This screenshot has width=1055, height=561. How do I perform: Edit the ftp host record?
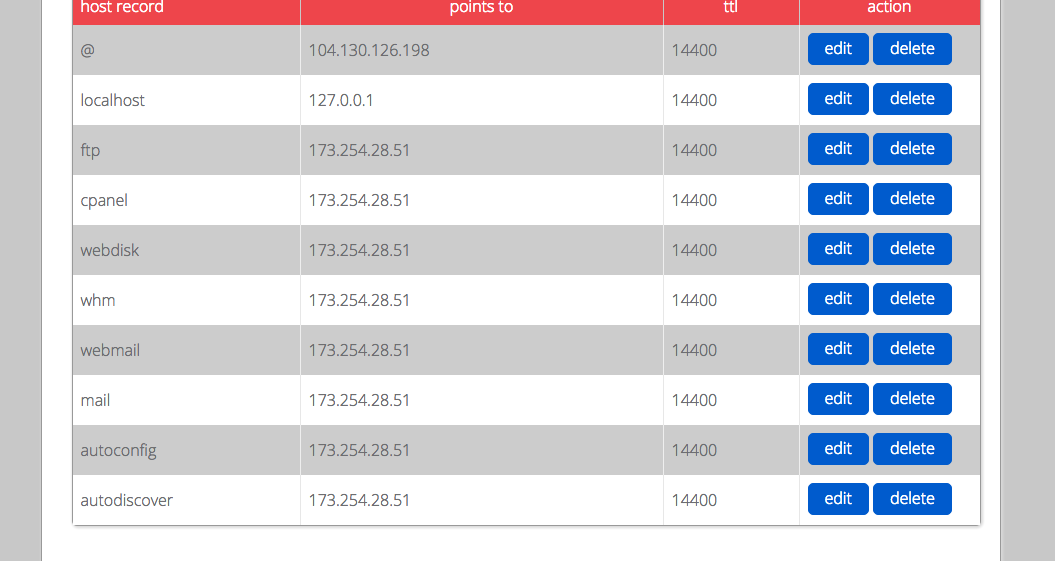pos(838,149)
